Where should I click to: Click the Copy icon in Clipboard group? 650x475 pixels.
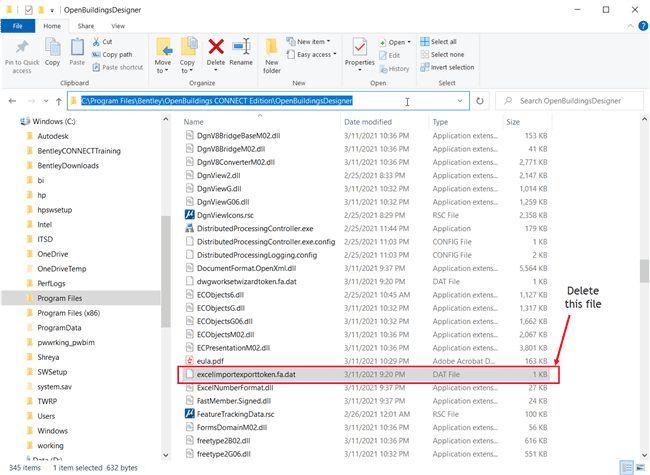tap(52, 51)
